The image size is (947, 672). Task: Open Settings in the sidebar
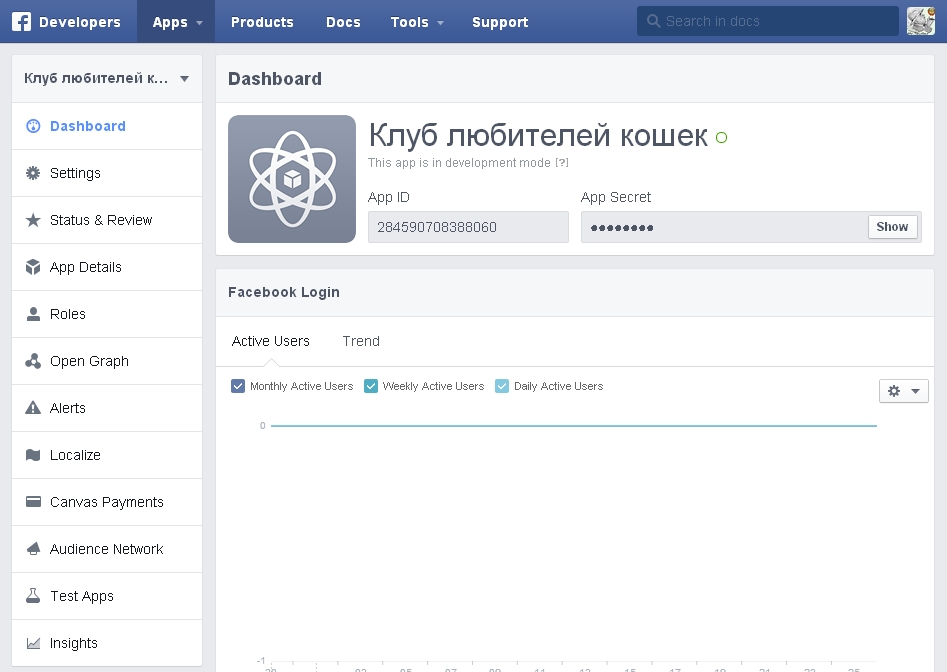[107, 173]
